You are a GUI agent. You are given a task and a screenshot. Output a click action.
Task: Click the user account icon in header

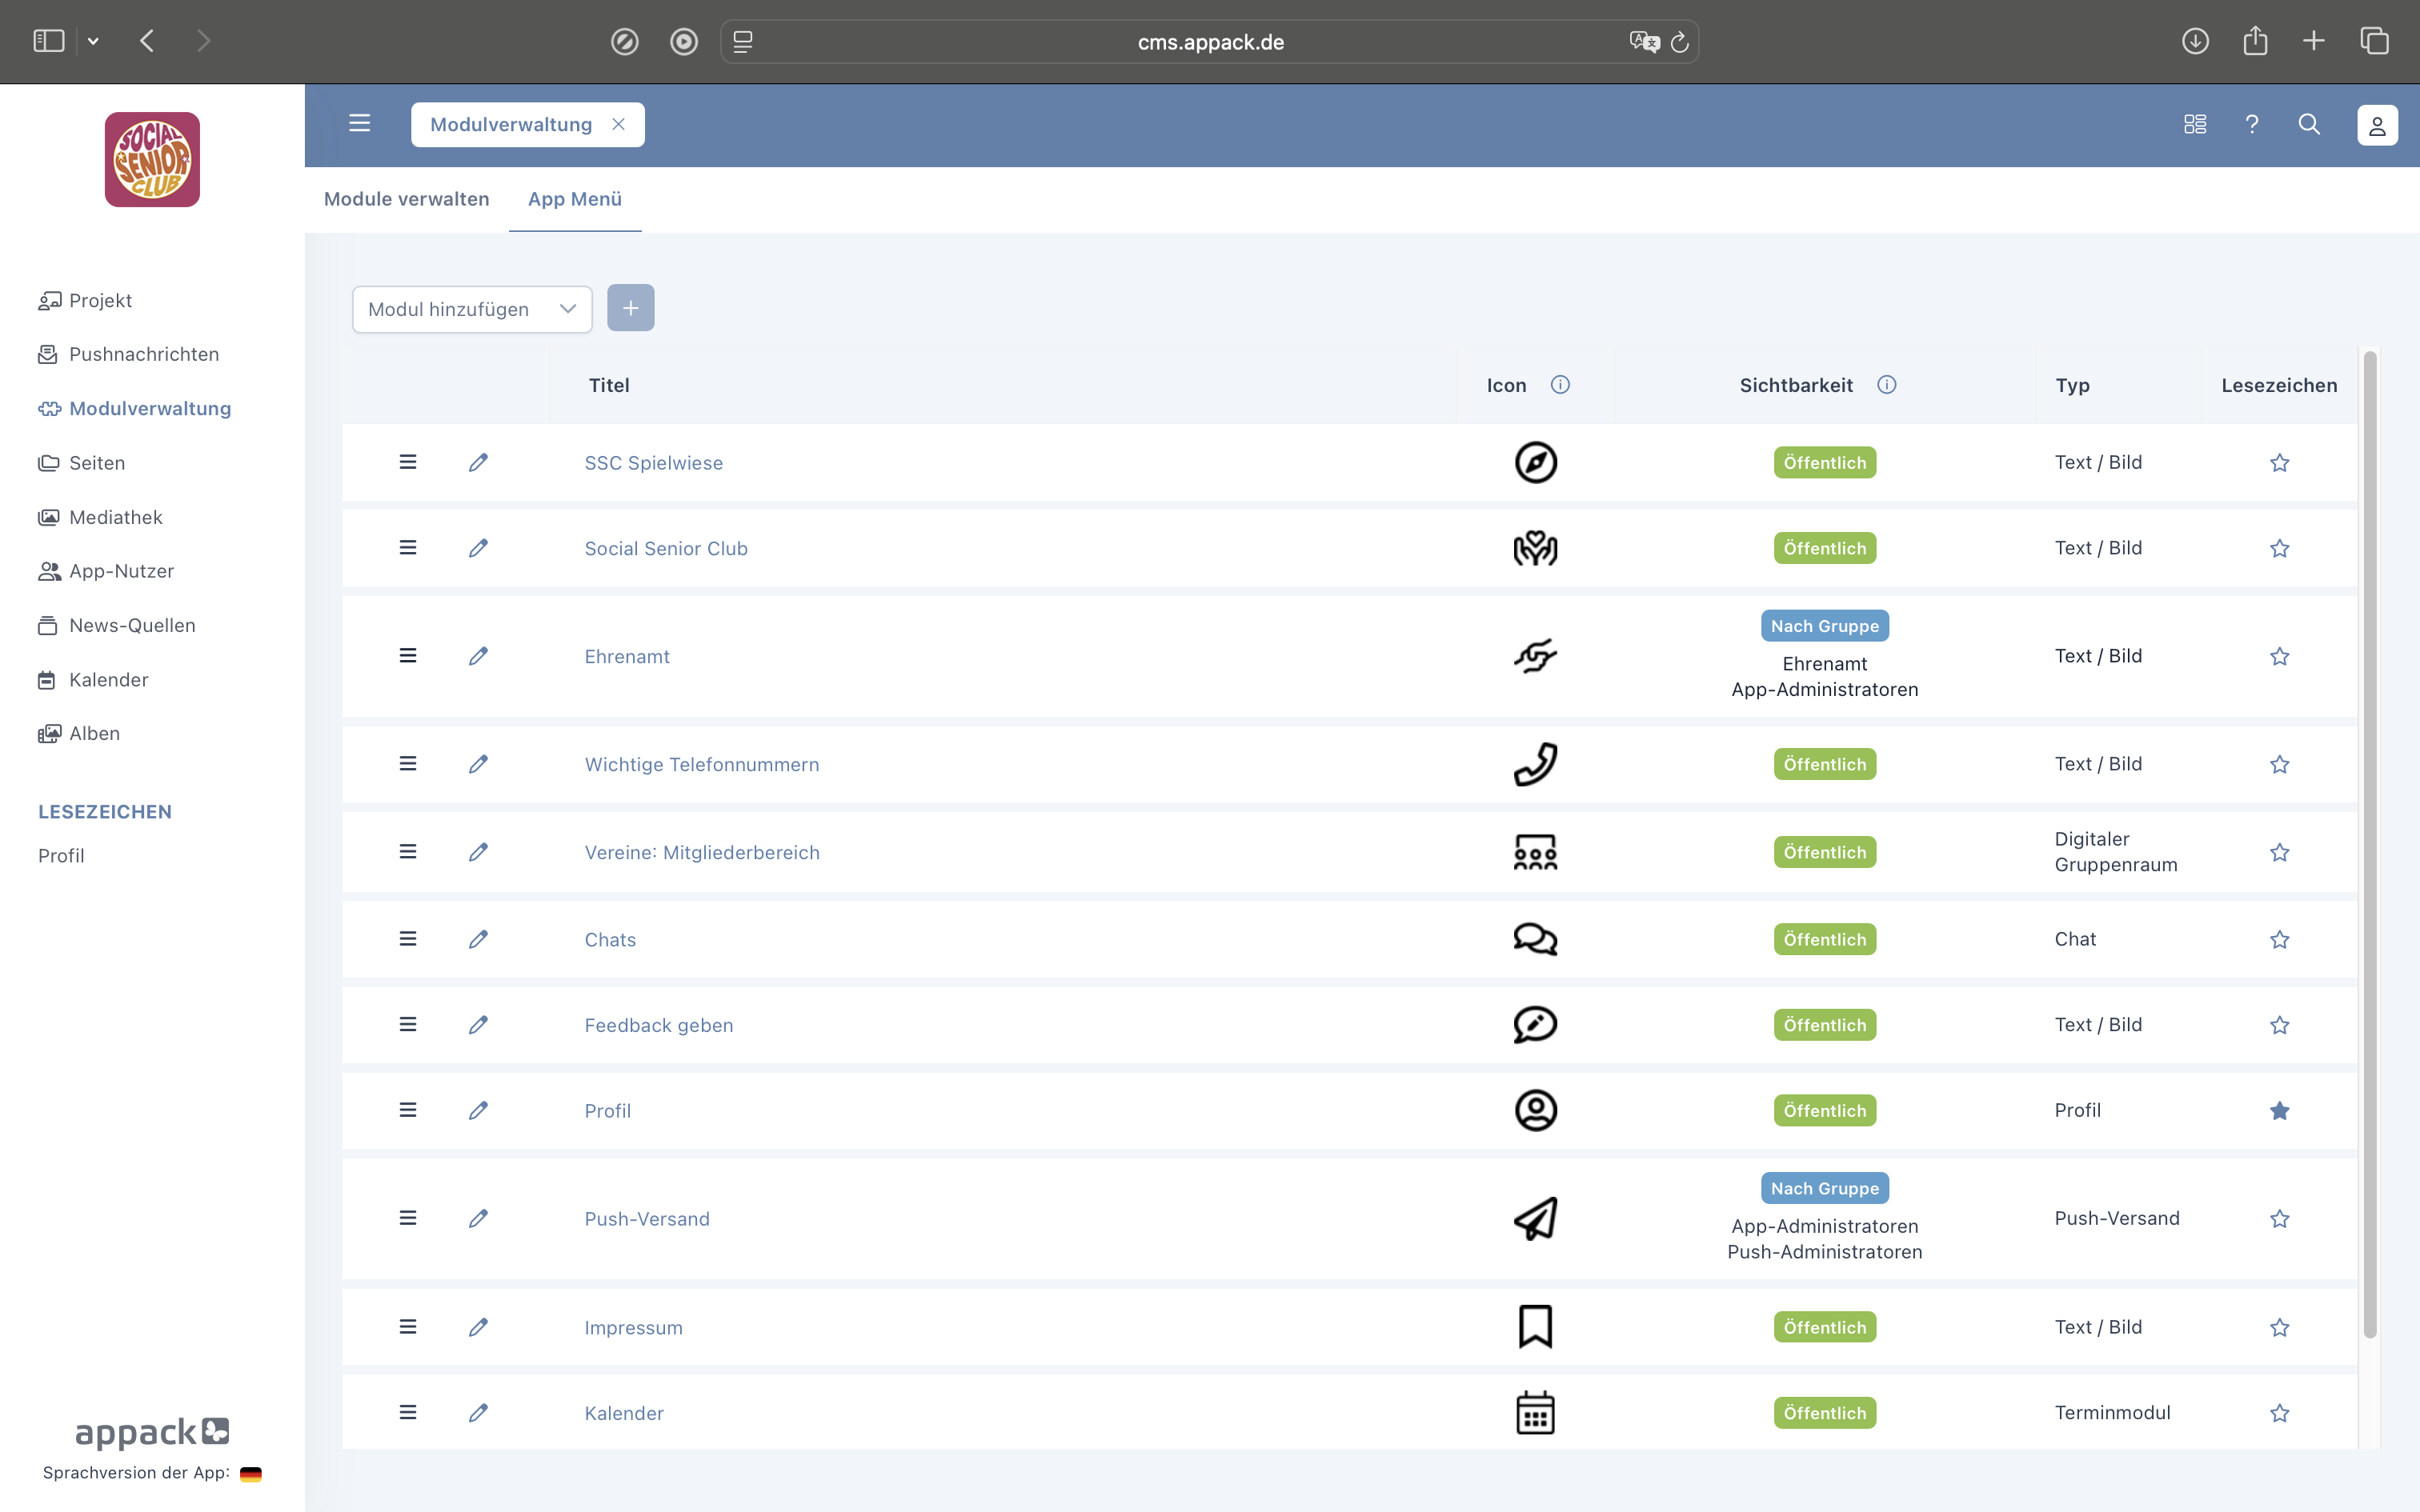[x=2377, y=125]
